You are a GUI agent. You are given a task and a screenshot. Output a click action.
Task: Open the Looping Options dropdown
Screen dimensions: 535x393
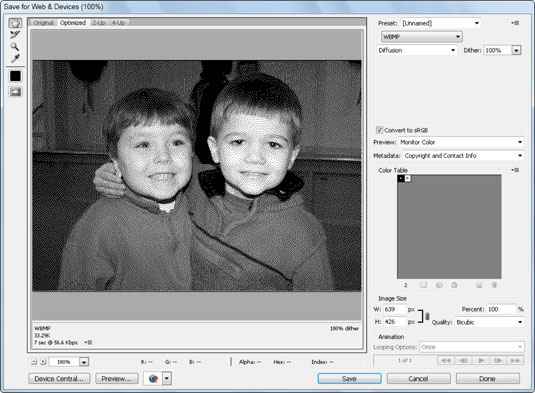click(x=472, y=347)
